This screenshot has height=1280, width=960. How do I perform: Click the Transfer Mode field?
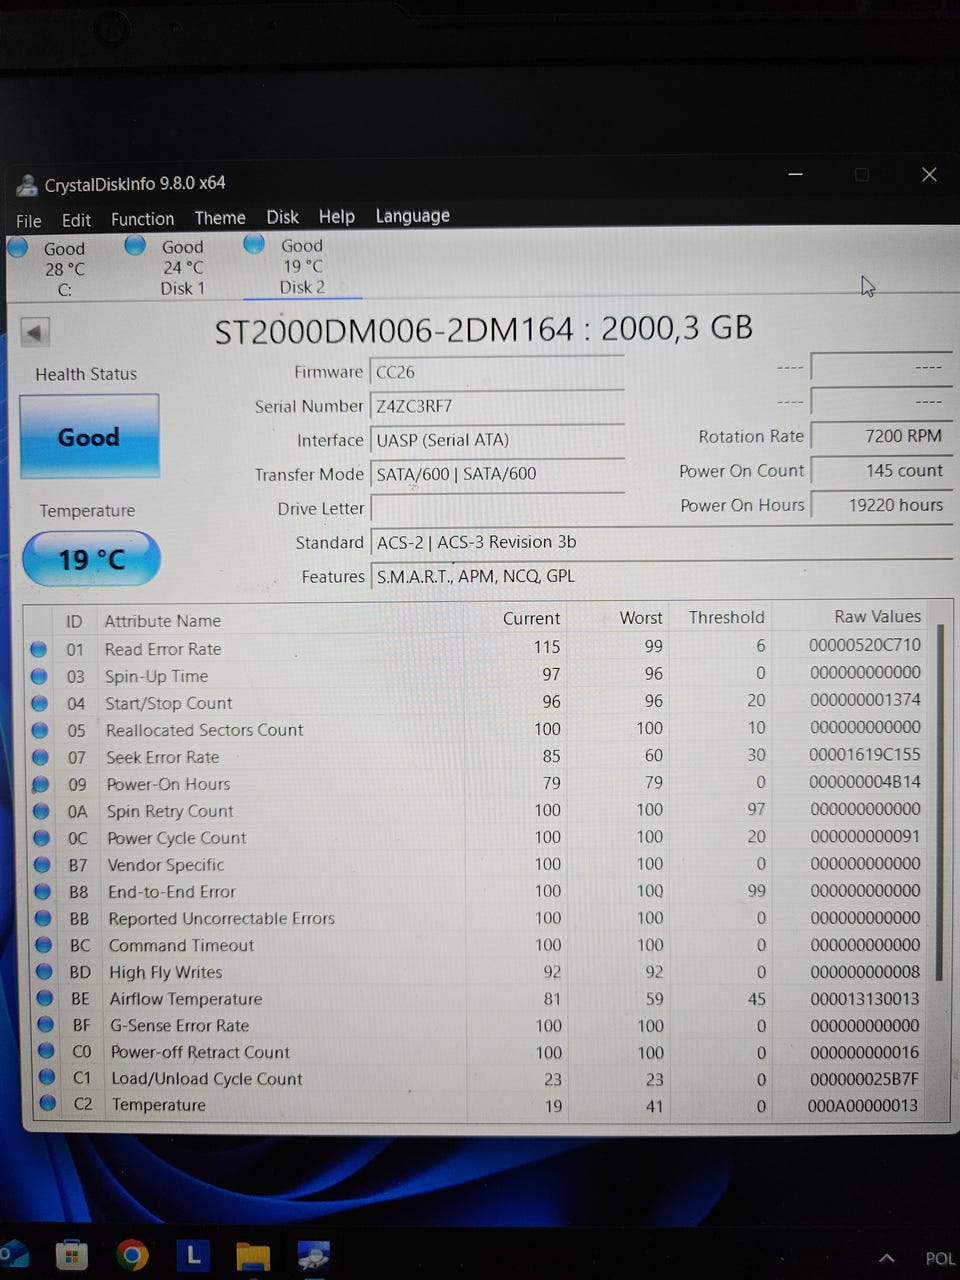(497, 474)
